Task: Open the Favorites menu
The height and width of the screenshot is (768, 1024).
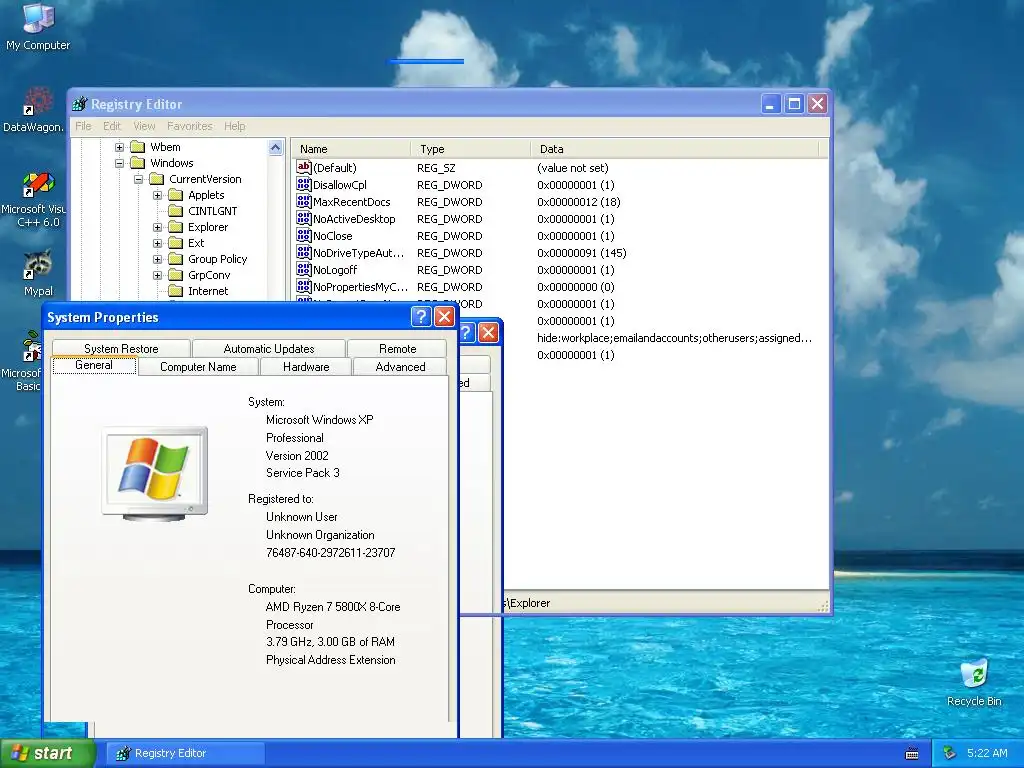Action: coord(189,126)
